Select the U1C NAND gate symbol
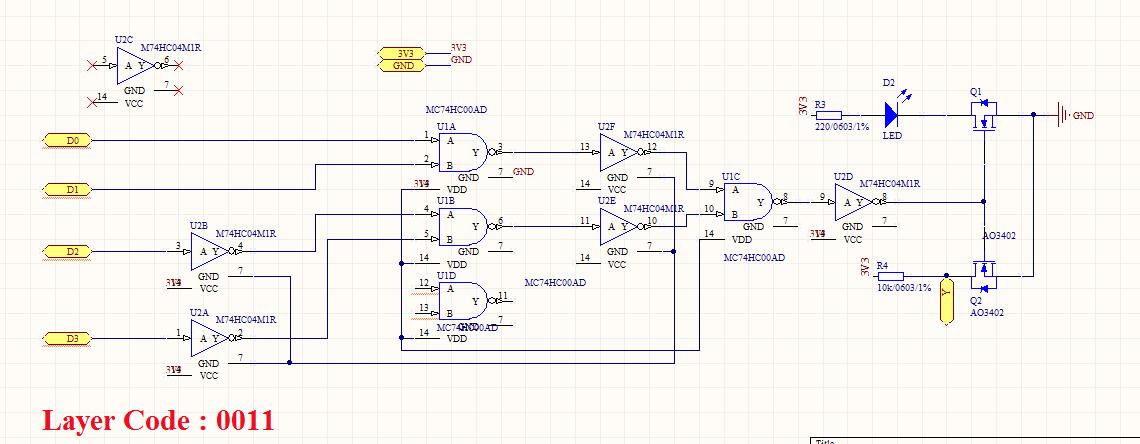Screen dimensions: 1140x444 point(750,200)
